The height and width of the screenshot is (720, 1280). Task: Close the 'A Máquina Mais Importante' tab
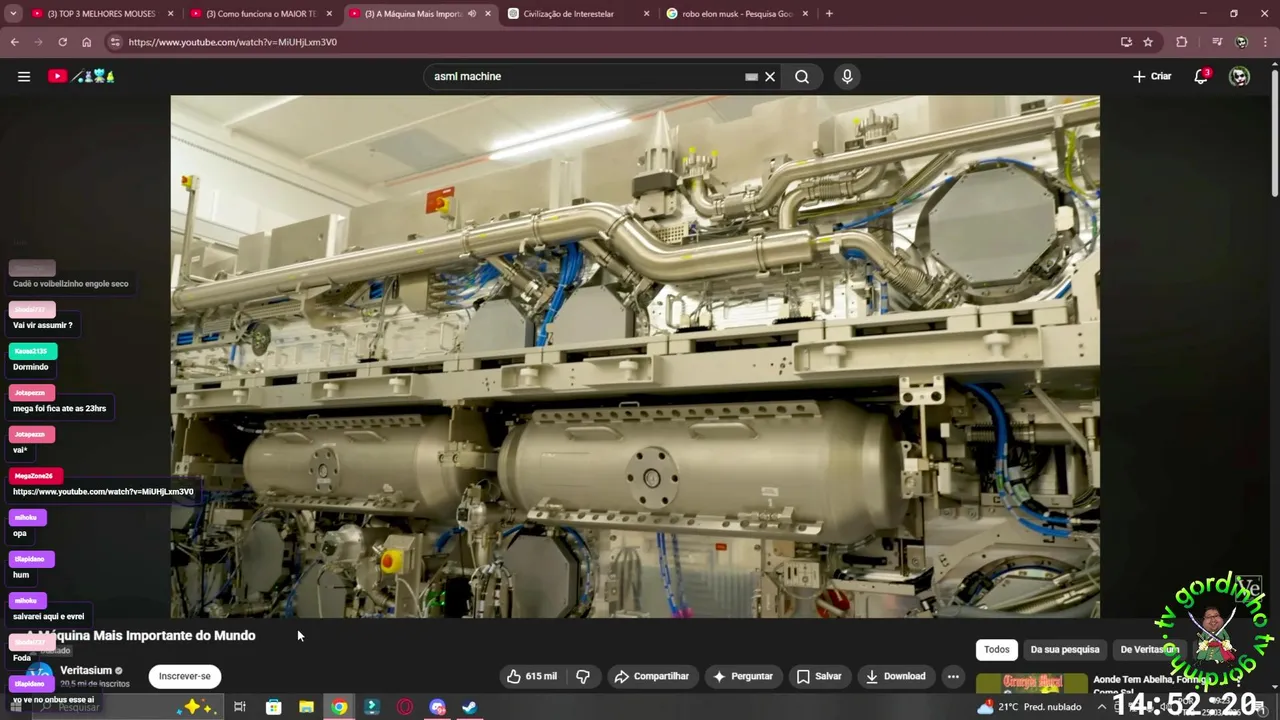click(x=488, y=14)
